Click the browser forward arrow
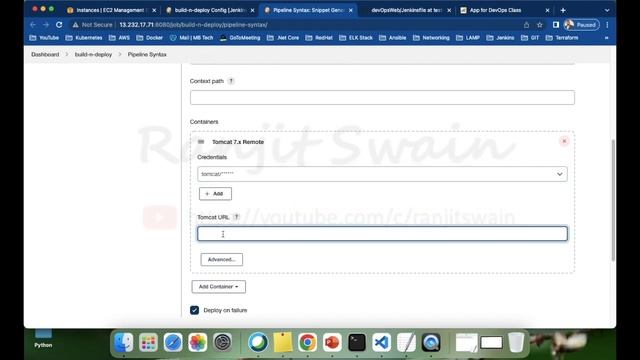 click(46, 25)
